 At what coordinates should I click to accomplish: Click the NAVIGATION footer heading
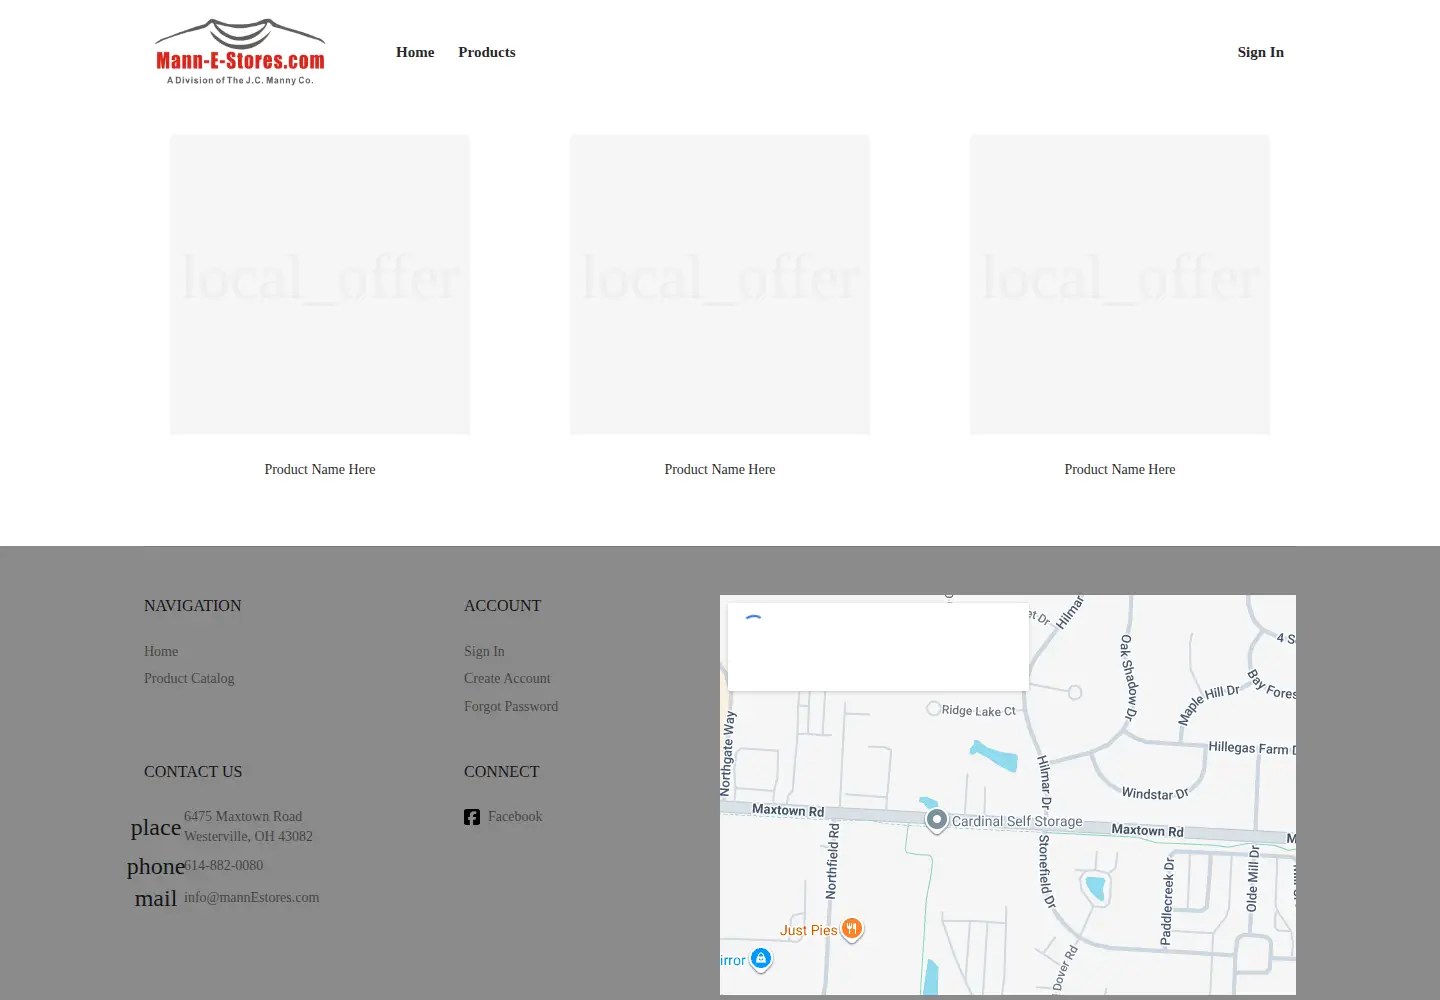193,606
